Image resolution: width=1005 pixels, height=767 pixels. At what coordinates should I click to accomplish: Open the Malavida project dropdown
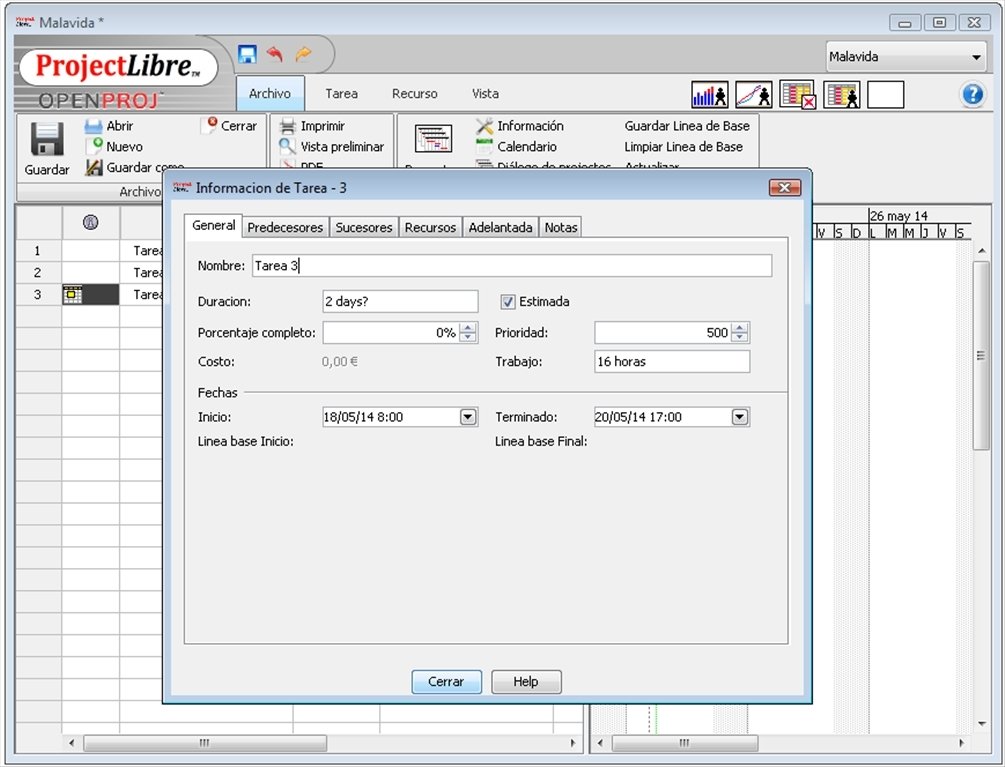pos(906,56)
